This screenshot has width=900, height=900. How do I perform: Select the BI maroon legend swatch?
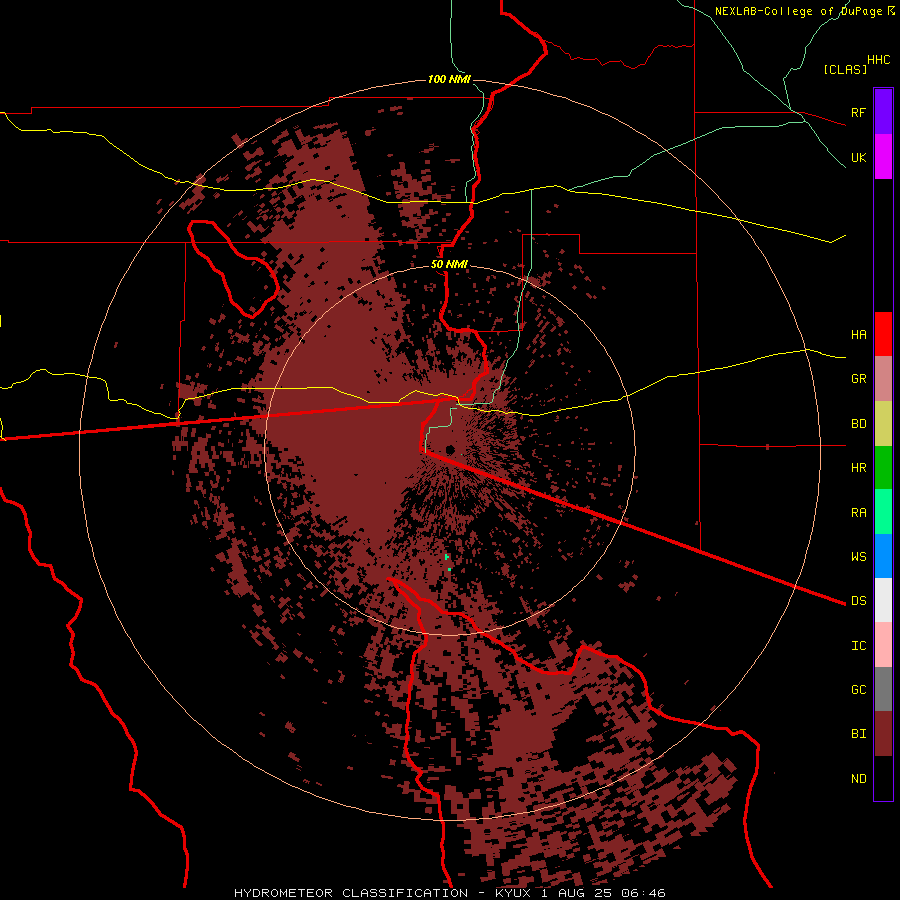tap(883, 734)
